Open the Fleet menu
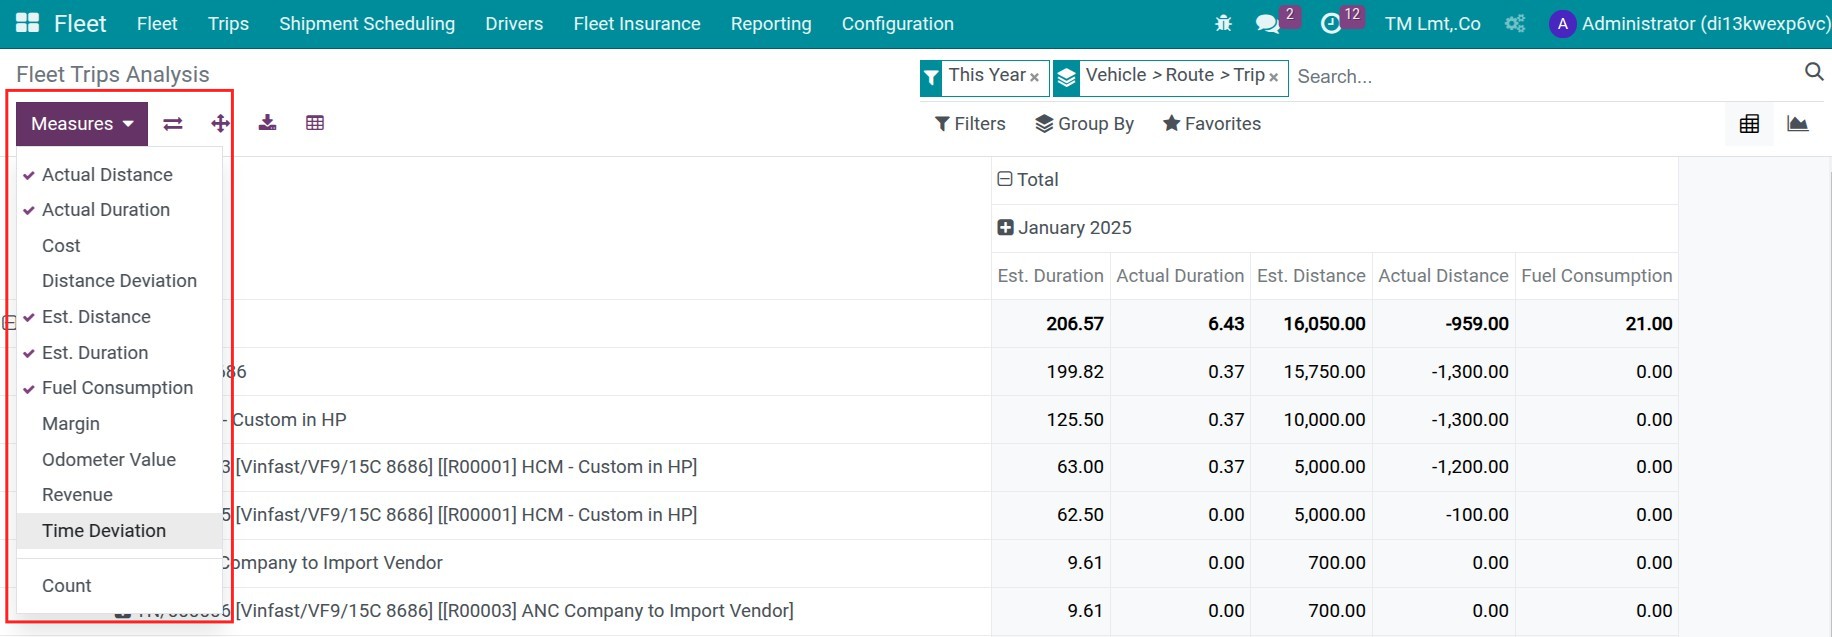Image resolution: width=1832 pixels, height=637 pixels. 157,24
